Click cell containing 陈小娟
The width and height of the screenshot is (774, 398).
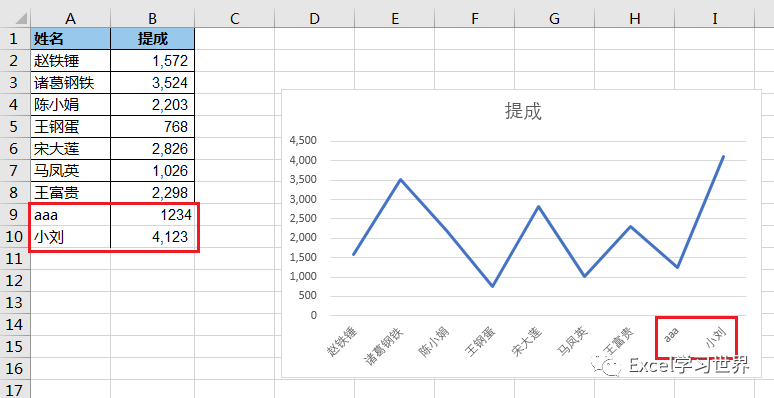coord(71,105)
